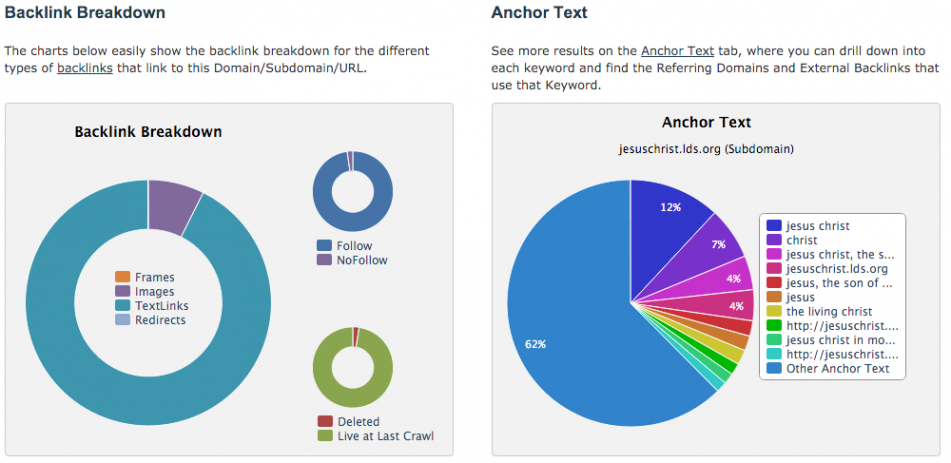Click the Frames orange legend swatch
This screenshot has height=463, width=951.
123,277
